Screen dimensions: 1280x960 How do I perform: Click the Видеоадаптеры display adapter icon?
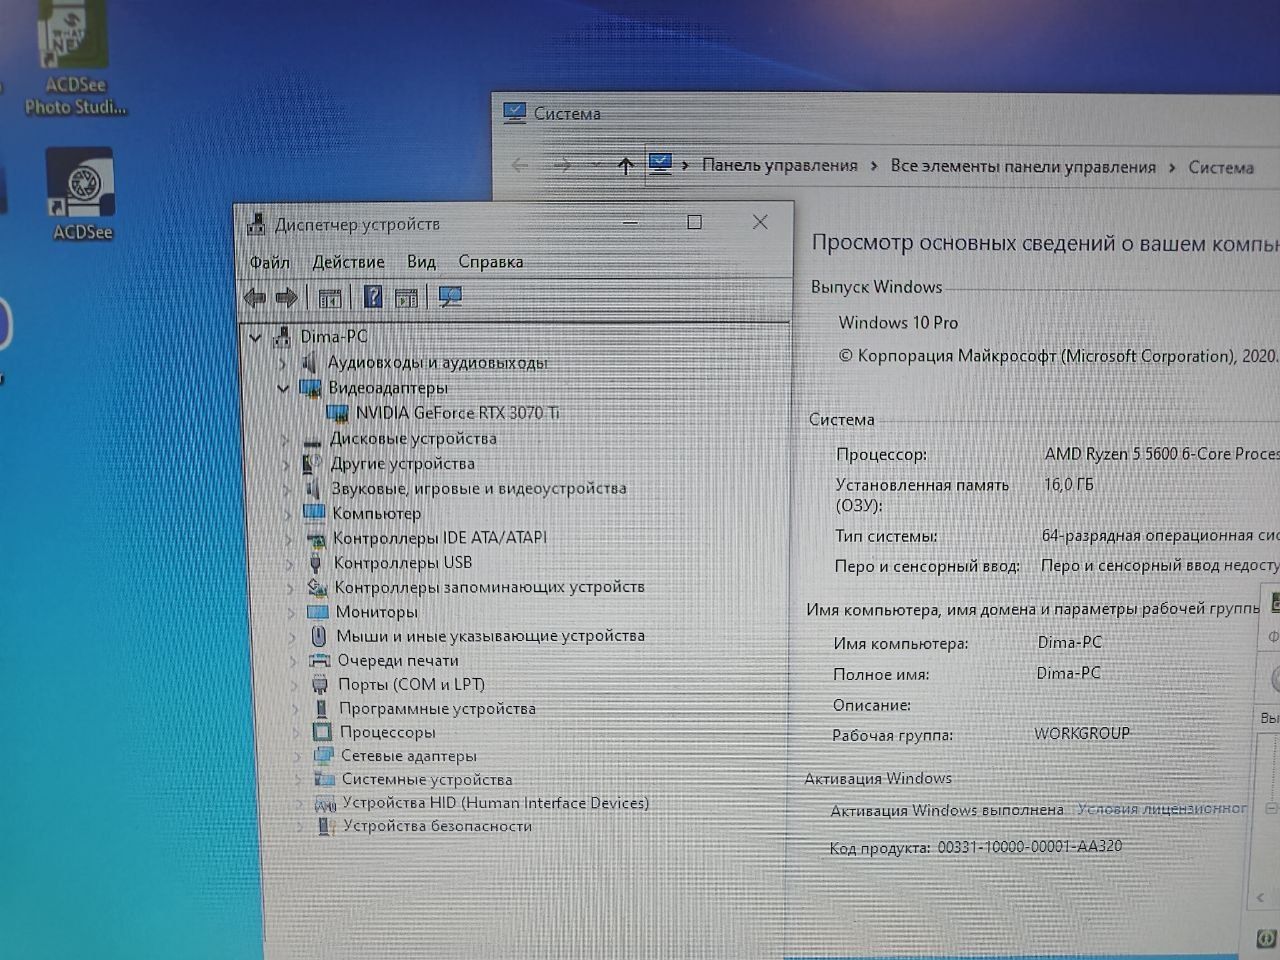[310, 388]
